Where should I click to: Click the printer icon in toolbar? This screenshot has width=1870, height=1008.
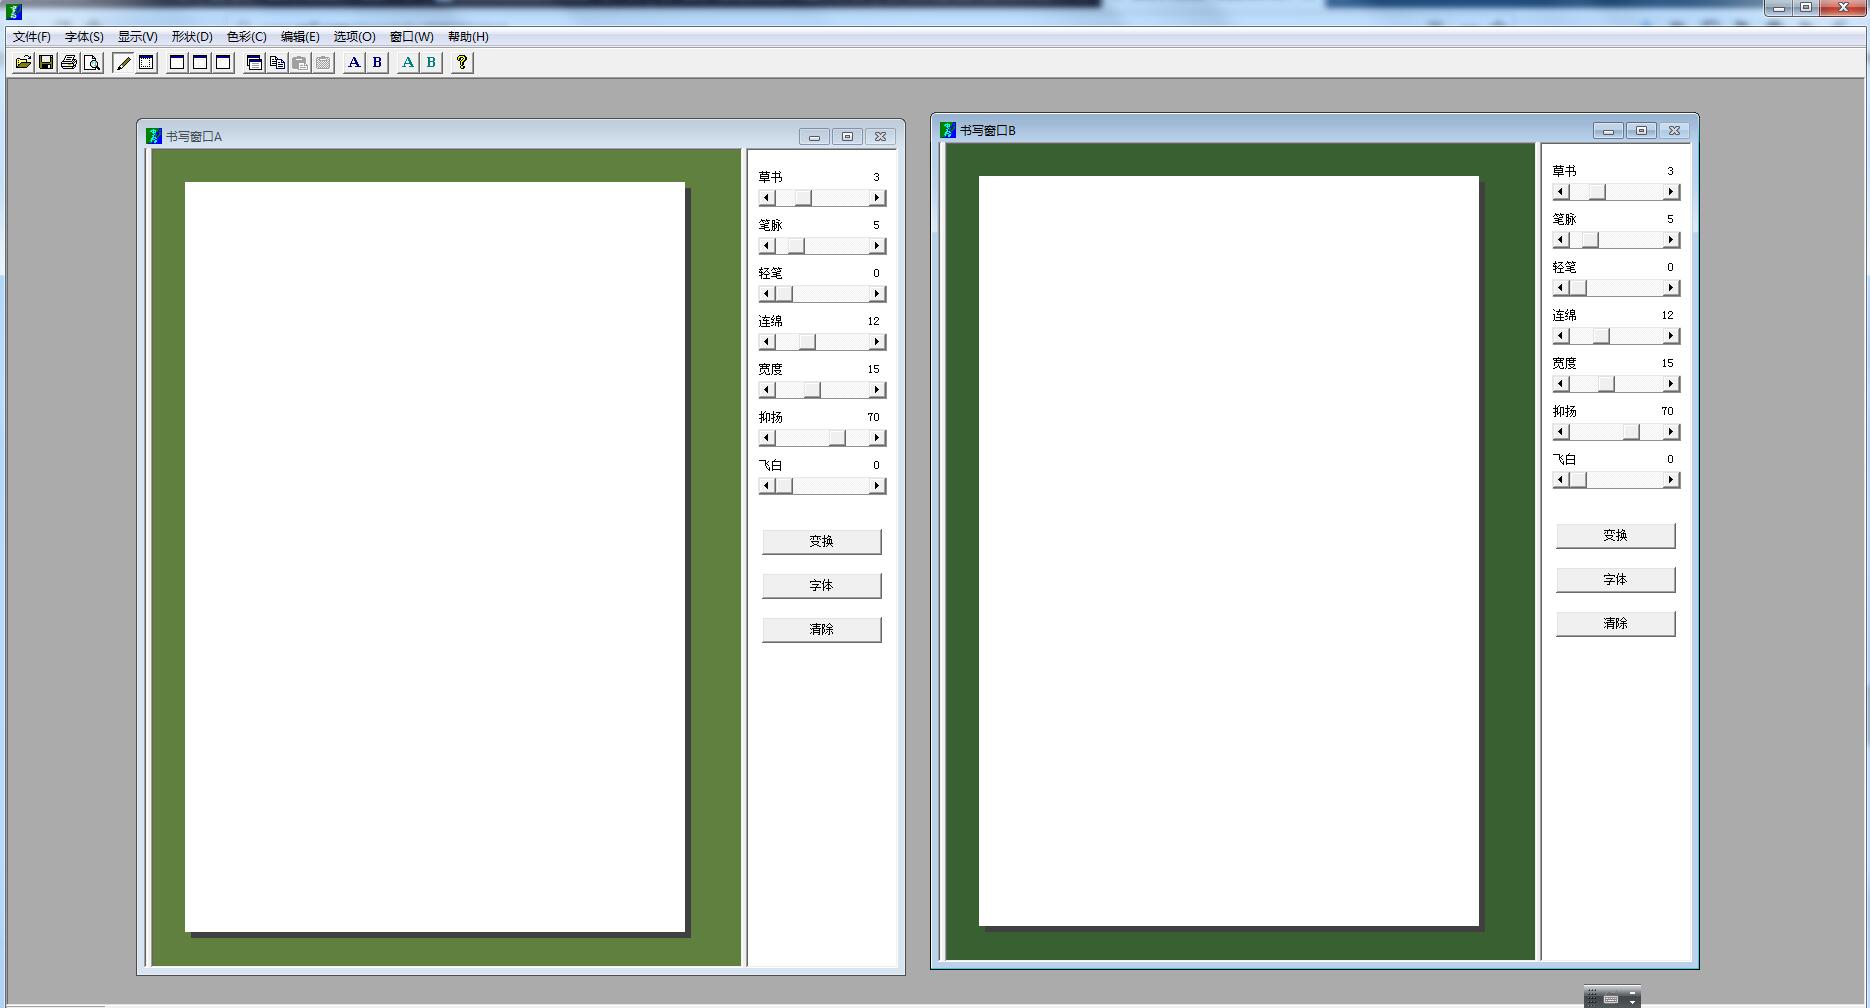[x=69, y=63]
